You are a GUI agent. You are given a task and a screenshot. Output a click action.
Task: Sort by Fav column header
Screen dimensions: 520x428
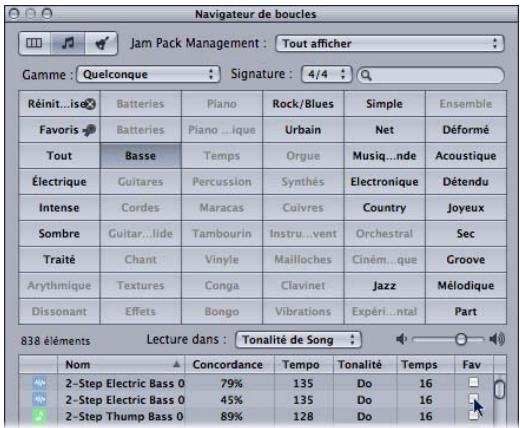pyautogui.click(x=474, y=364)
